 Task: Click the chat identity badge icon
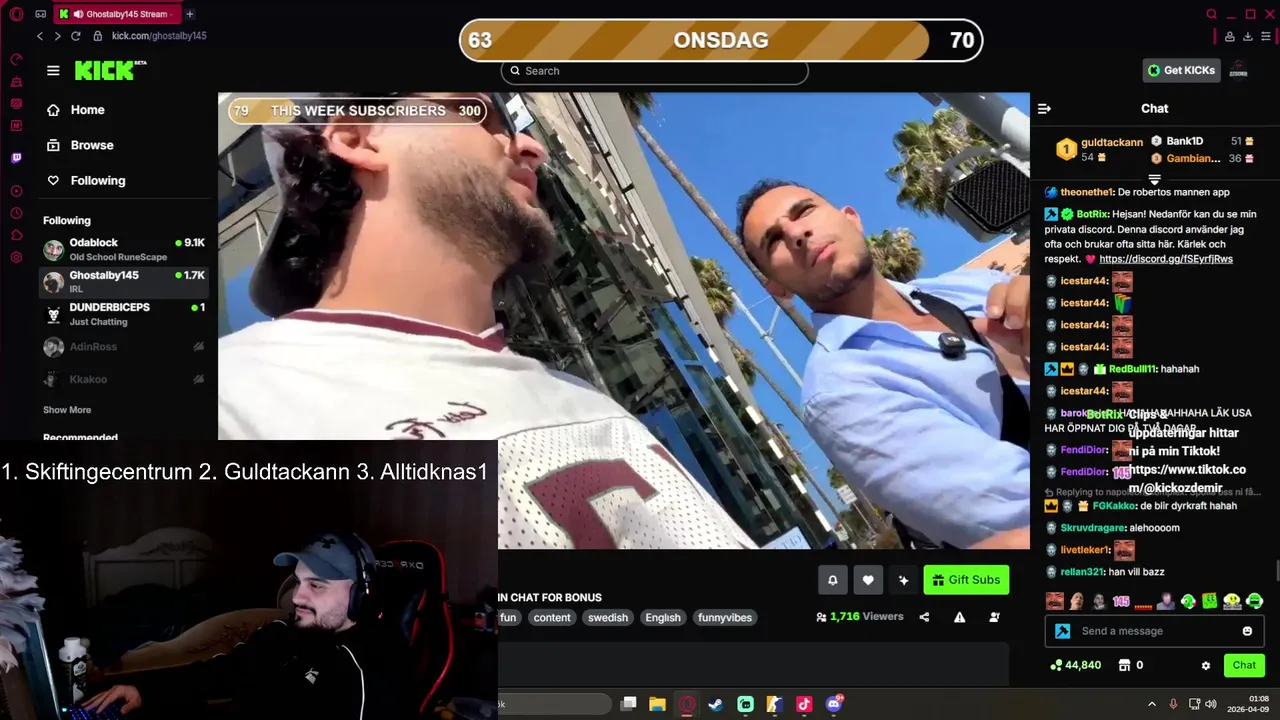1062,631
